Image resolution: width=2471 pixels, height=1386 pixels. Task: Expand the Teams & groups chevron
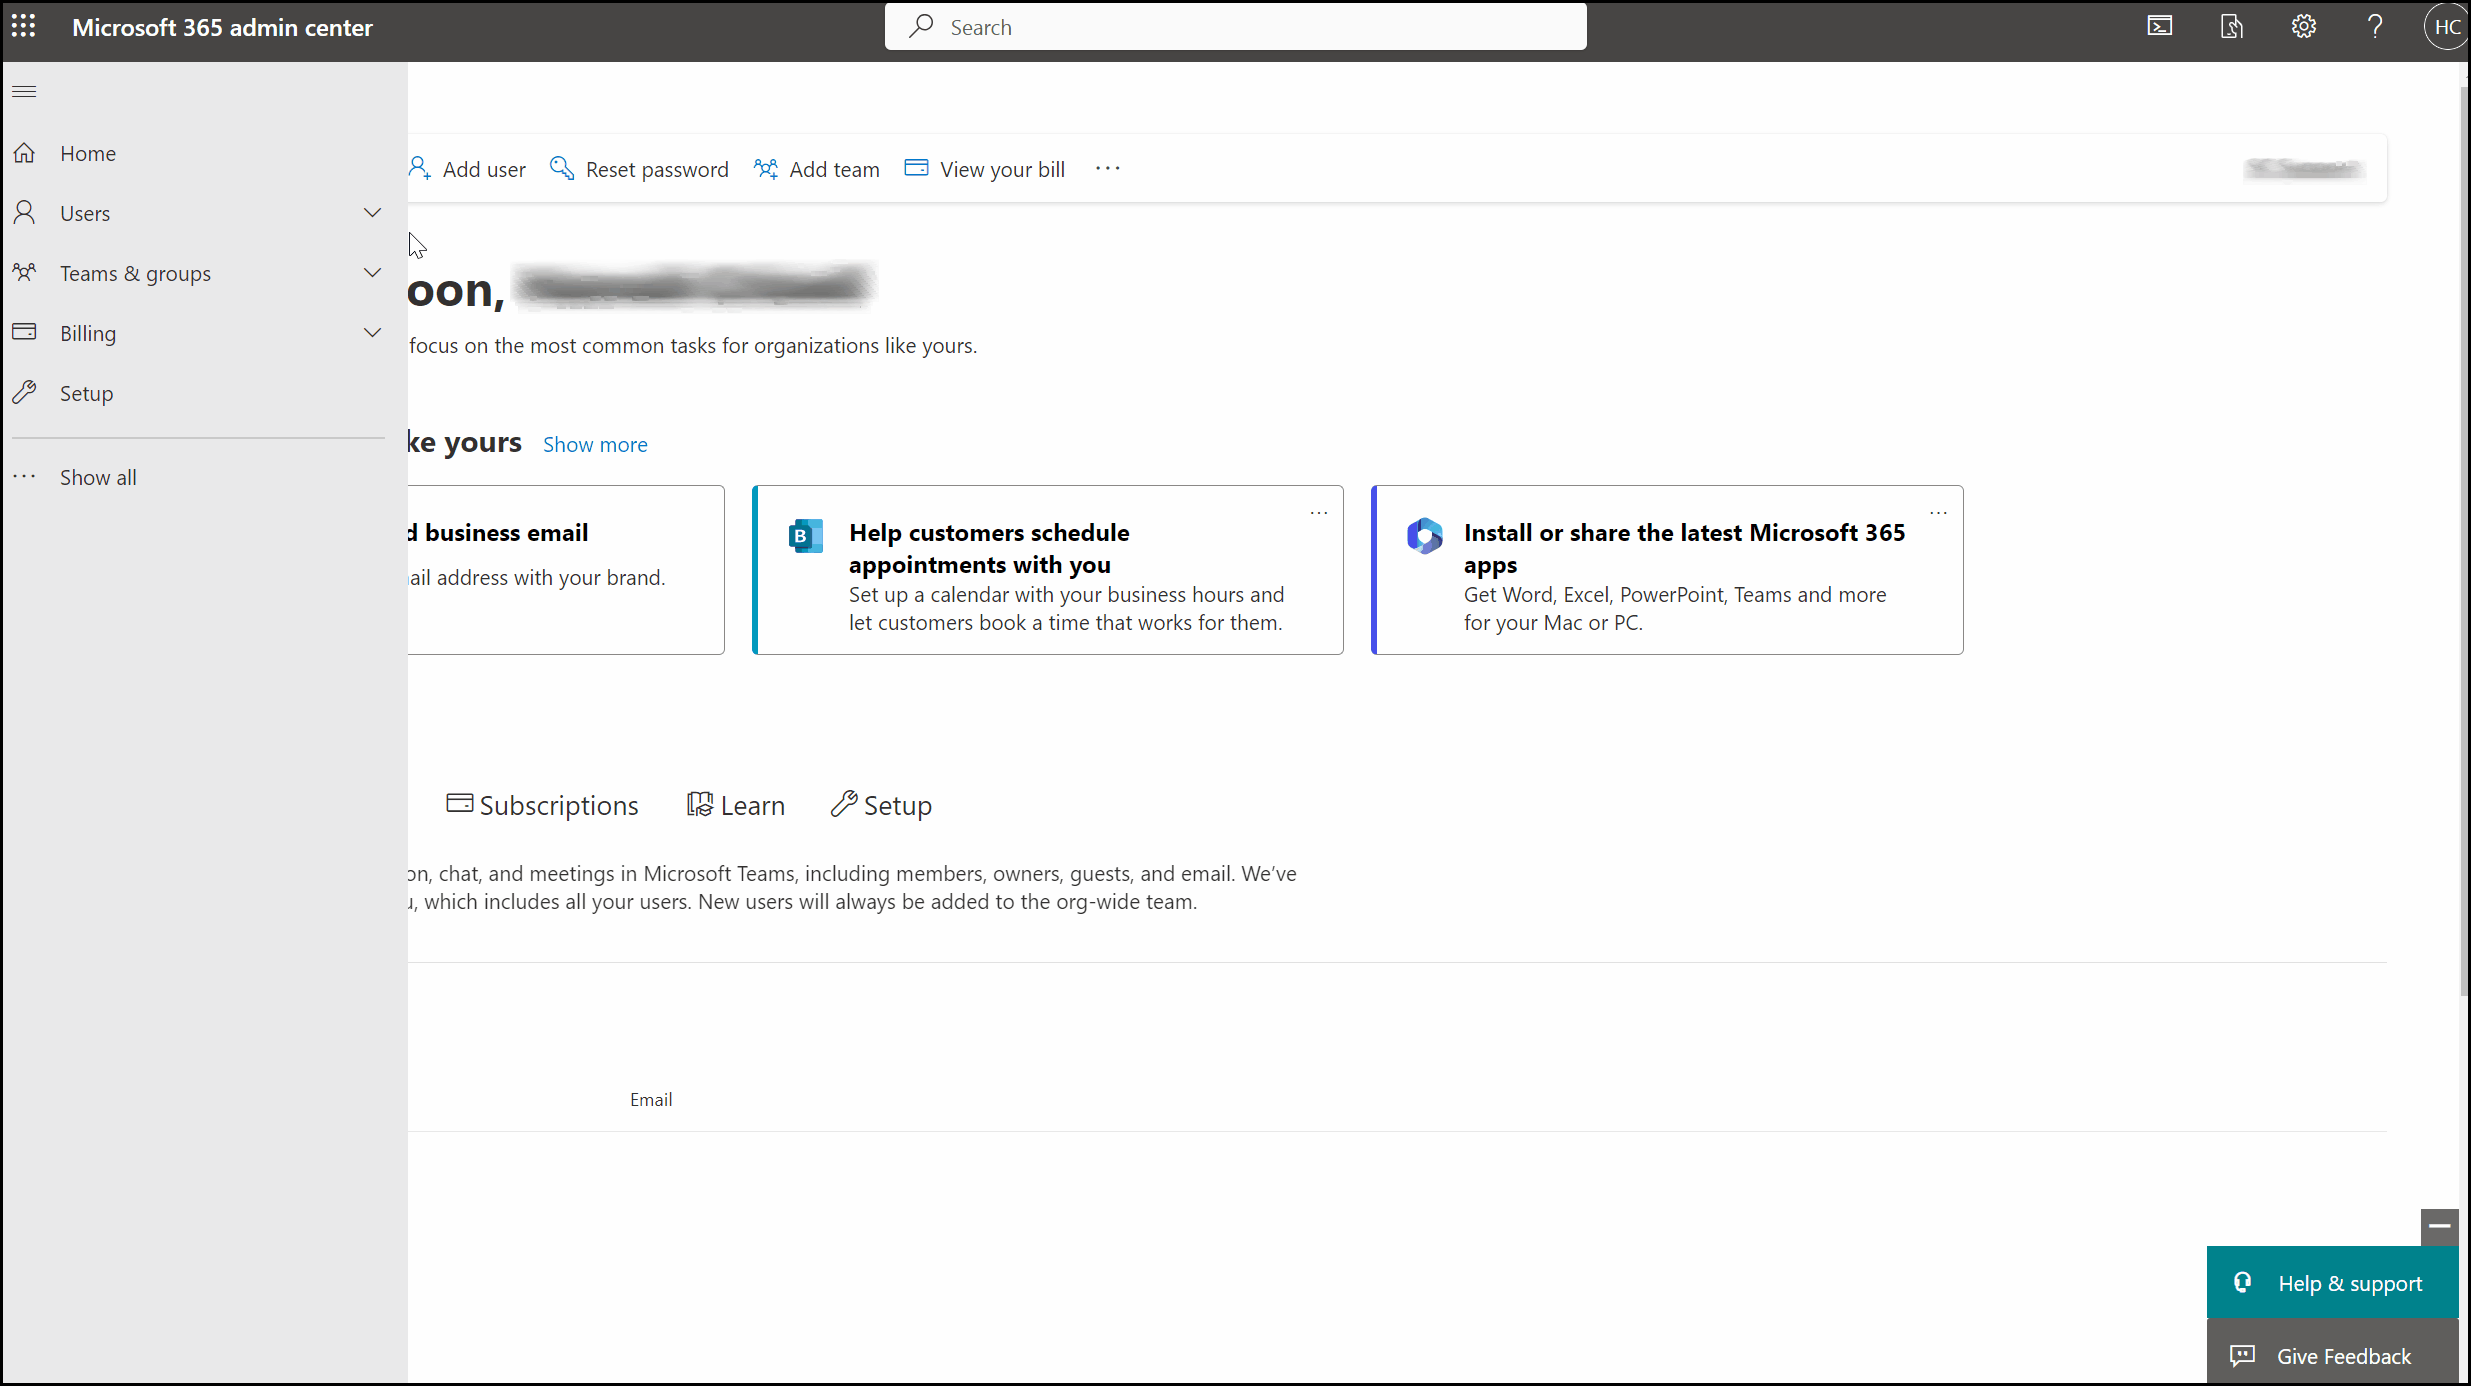[x=372, y=273]
